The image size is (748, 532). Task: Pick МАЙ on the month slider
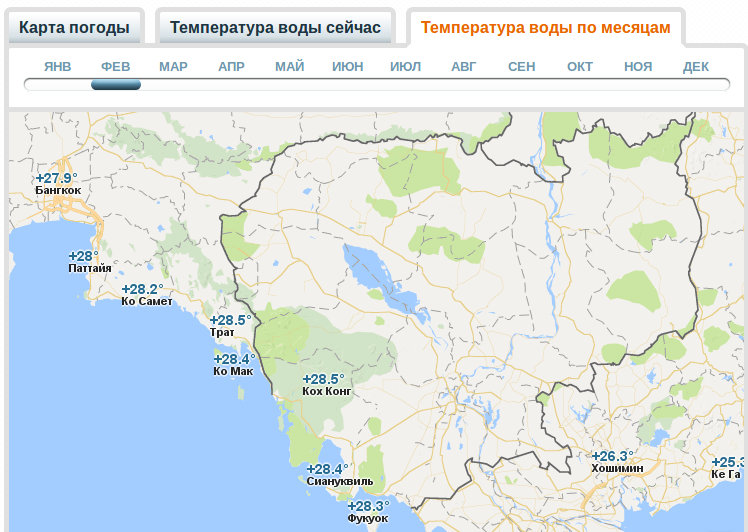point(290,67)
